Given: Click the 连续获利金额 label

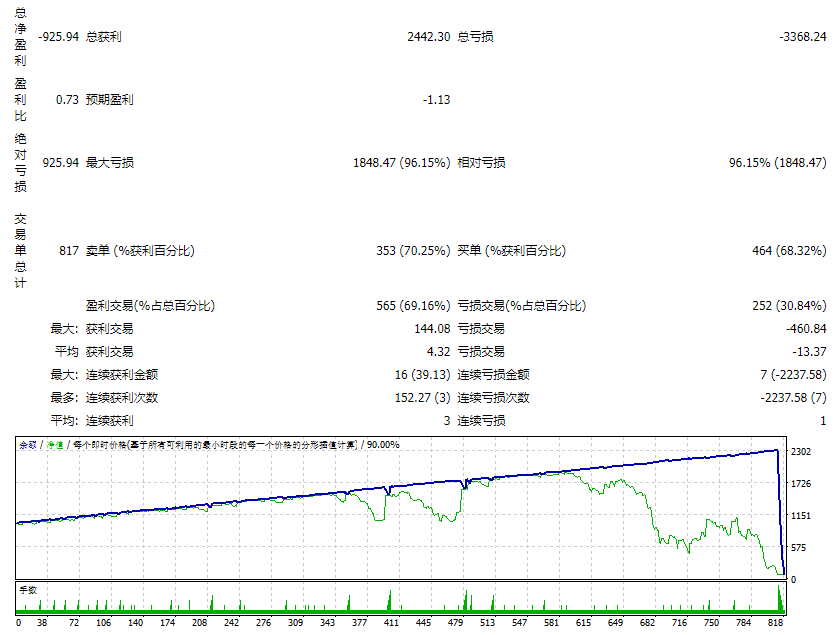Looking at the screenshot, I should tap(122, 374).
